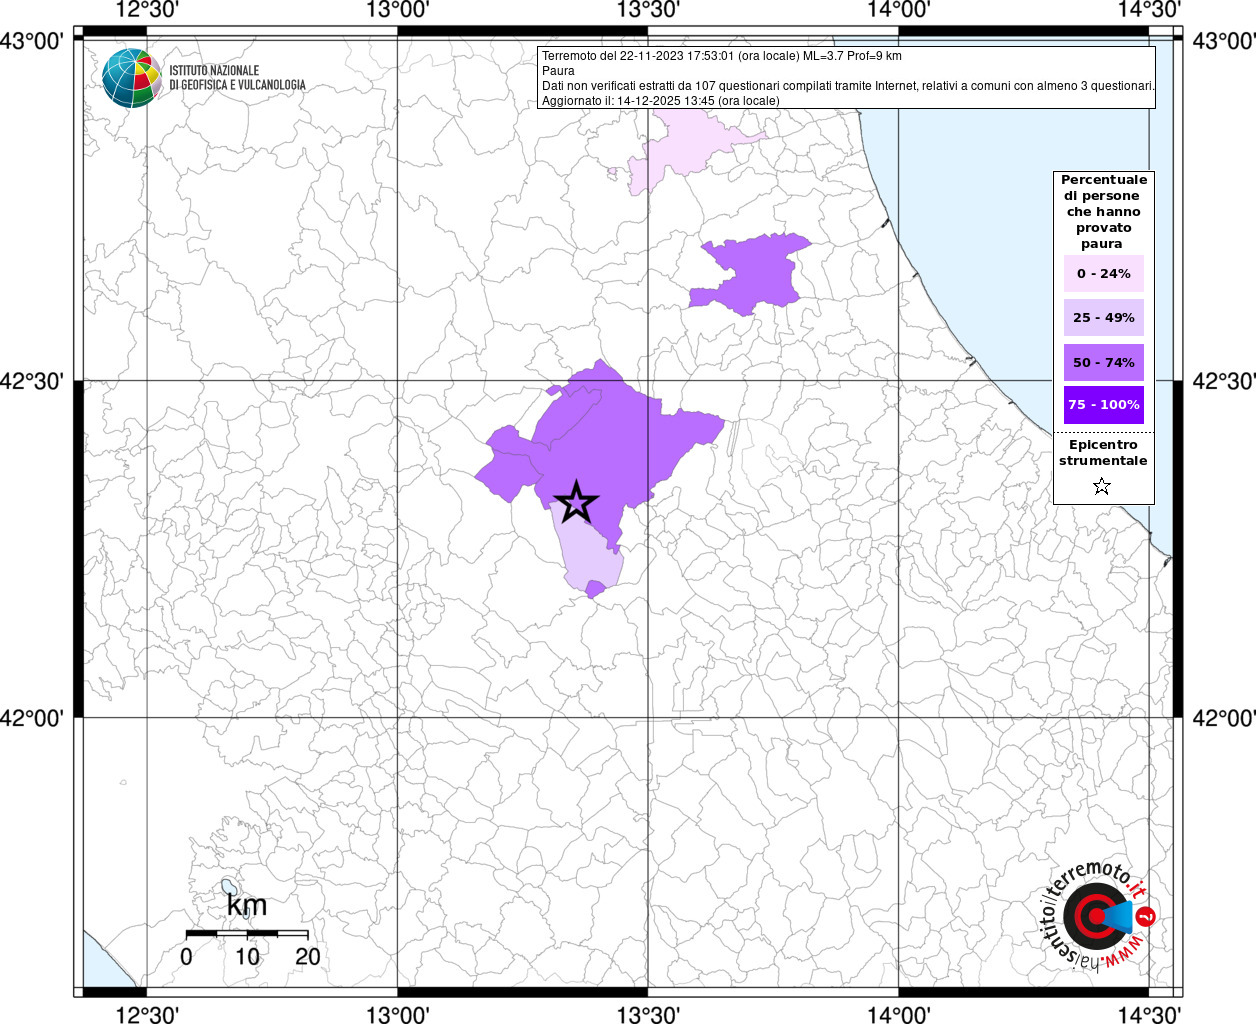Screen dimensions: 1256x1024
Task: Click the 'Paura' label in header
Action: click(x=558, y=71)
